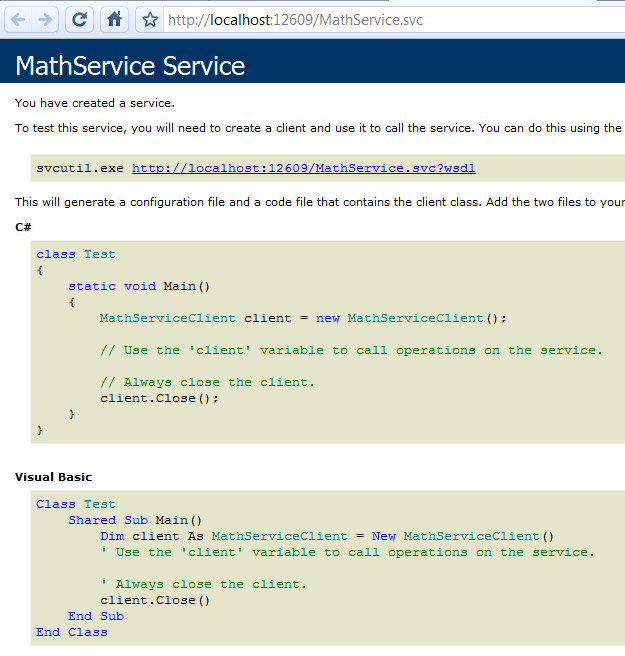Click 'End Class' in the VB code

pyautogui.click(x=72, y=632)
